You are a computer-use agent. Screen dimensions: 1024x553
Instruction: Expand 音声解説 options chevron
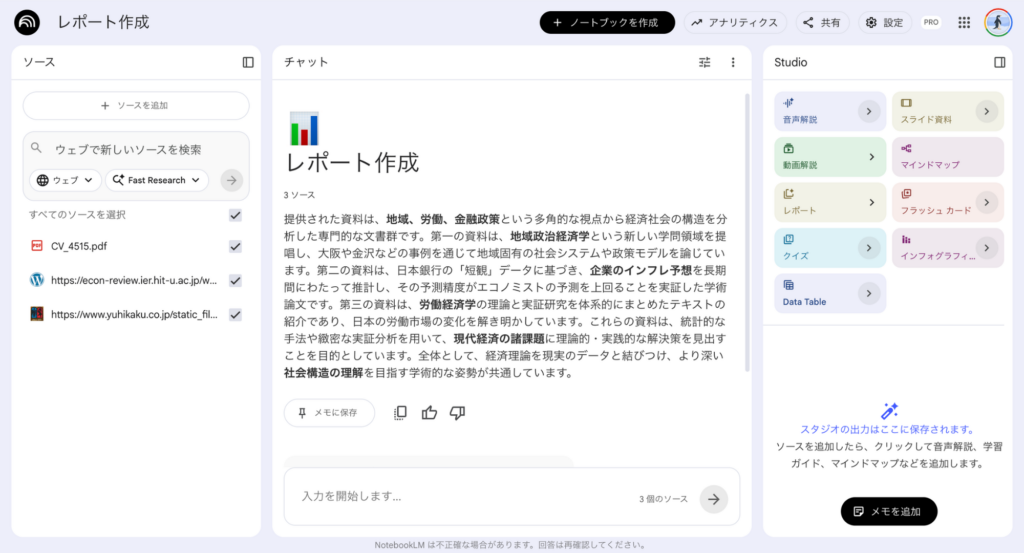[869, 112]
